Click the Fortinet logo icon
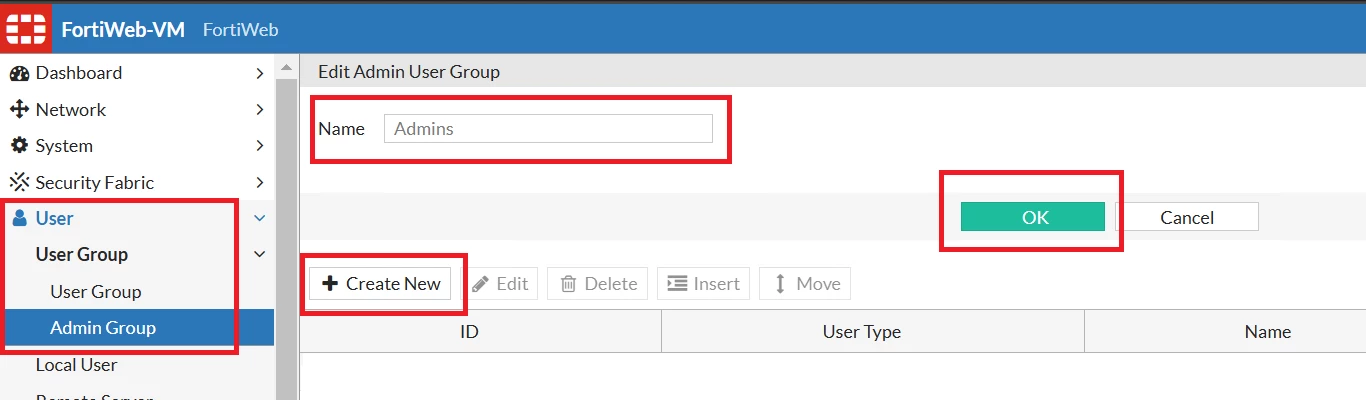This screenshot has width=1366, height=400. 25,29
